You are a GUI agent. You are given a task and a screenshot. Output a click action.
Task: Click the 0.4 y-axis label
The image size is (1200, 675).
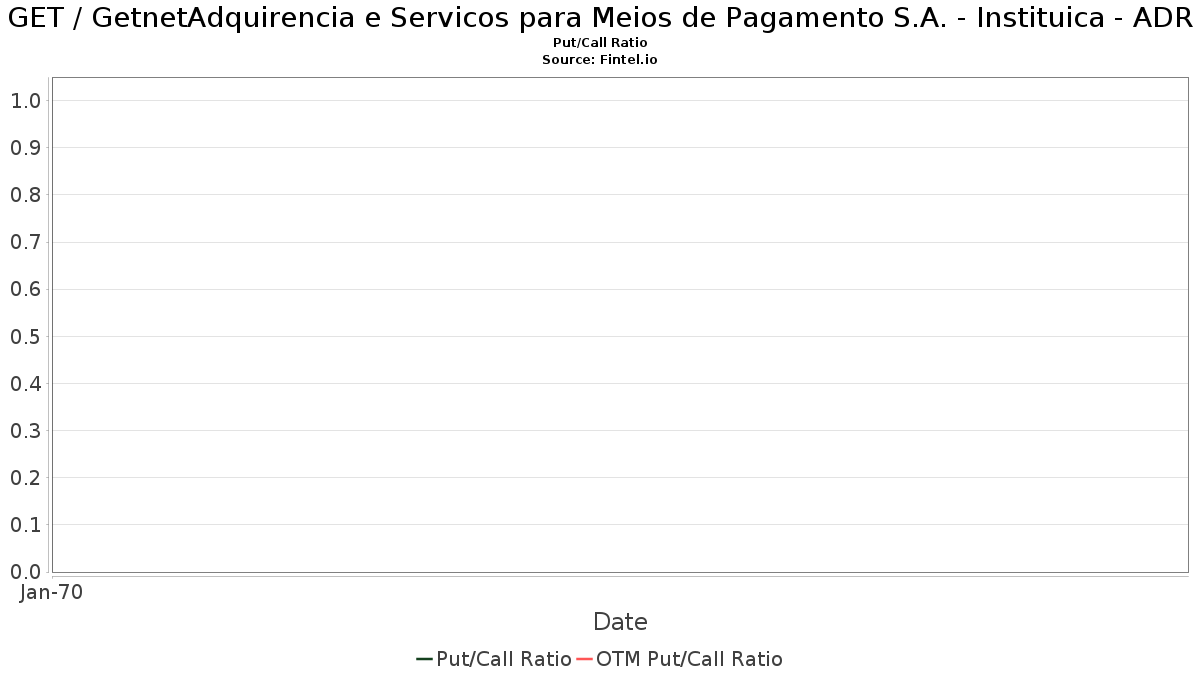point(25,384)
